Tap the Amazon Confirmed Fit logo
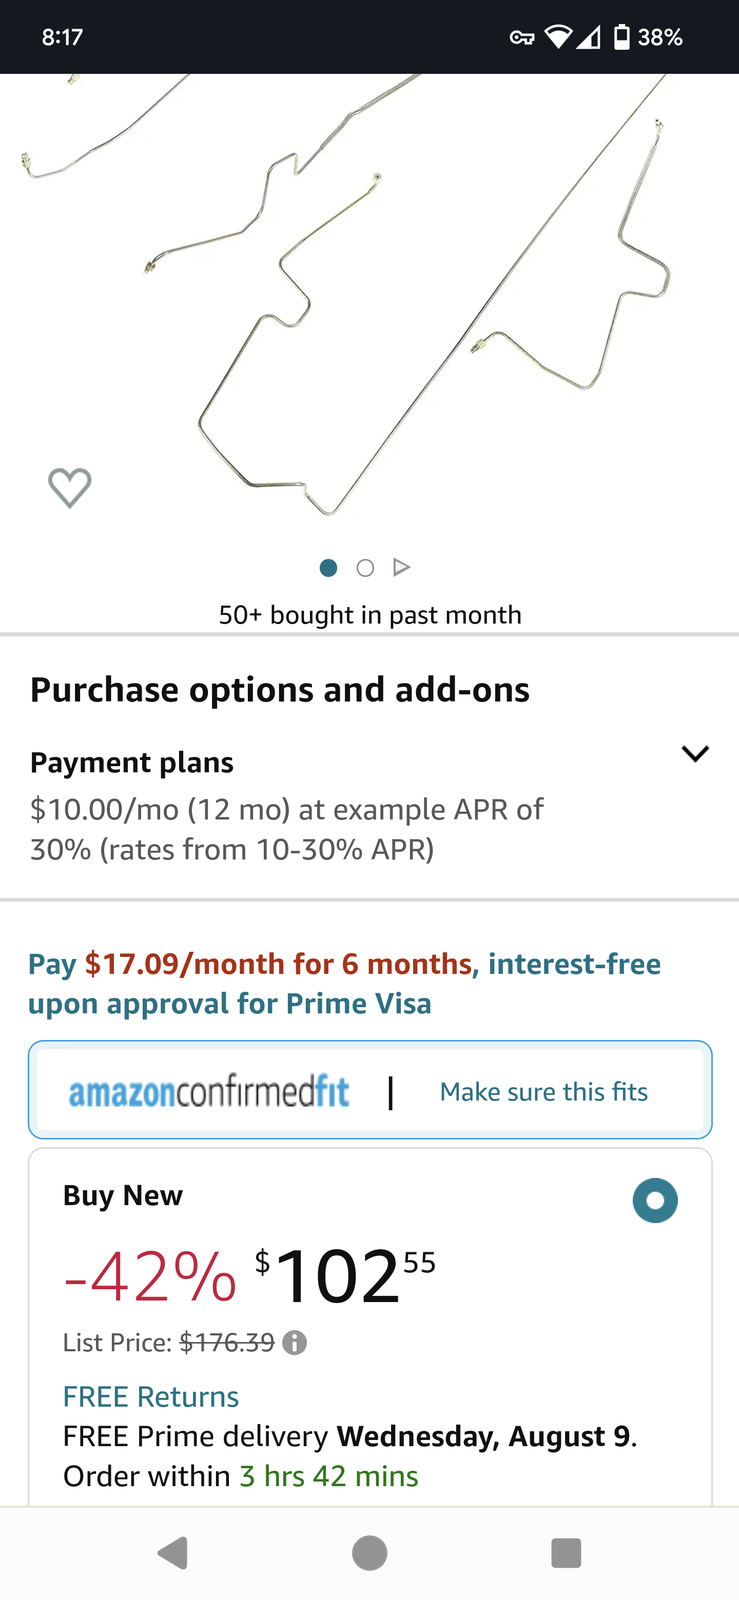739x1600 pixels. (209, 1092)
